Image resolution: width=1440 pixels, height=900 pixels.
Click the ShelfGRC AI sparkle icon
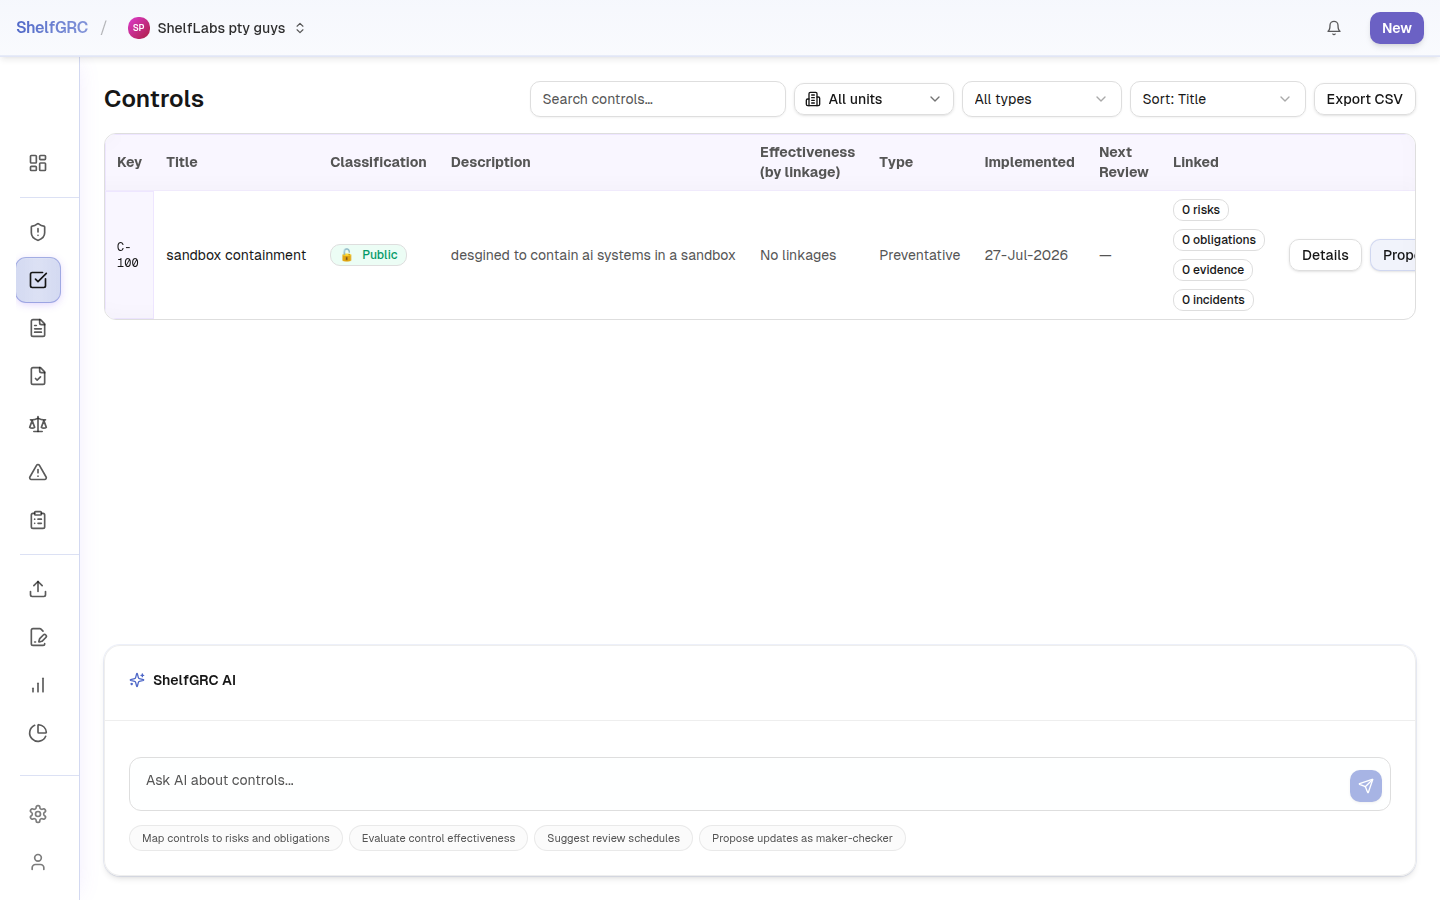pos(137,680)
